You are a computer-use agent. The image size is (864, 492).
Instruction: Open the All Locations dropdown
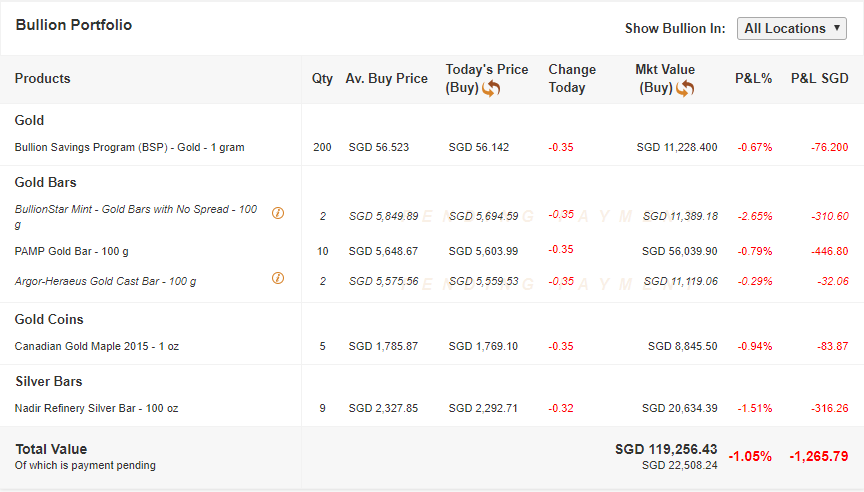(793, 28)
